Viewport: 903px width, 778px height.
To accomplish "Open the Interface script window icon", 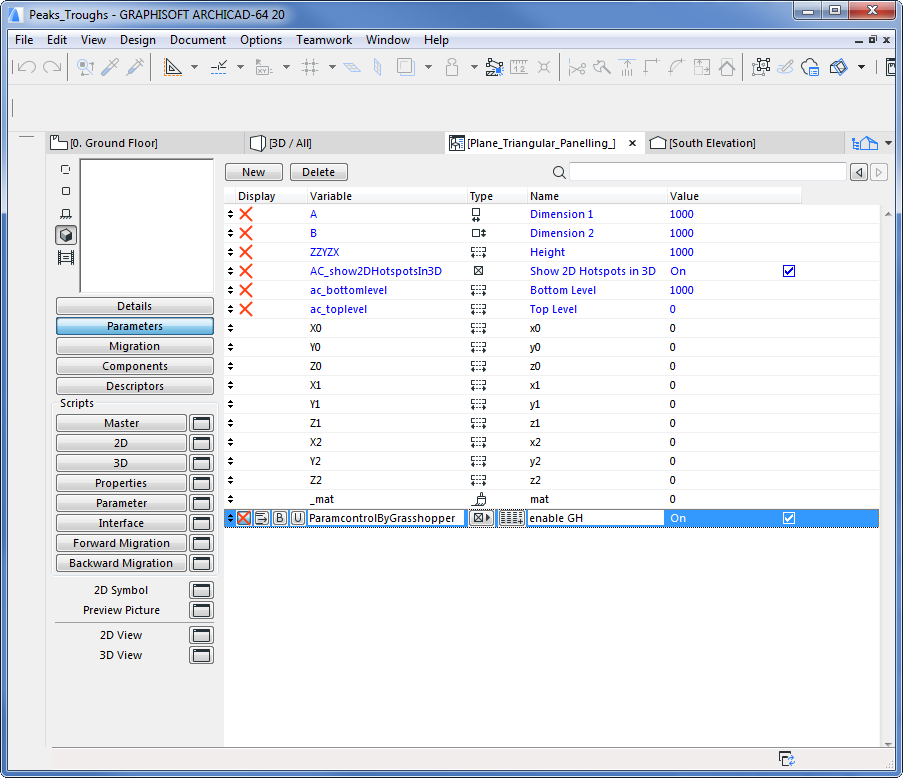I will pos(201,523).
